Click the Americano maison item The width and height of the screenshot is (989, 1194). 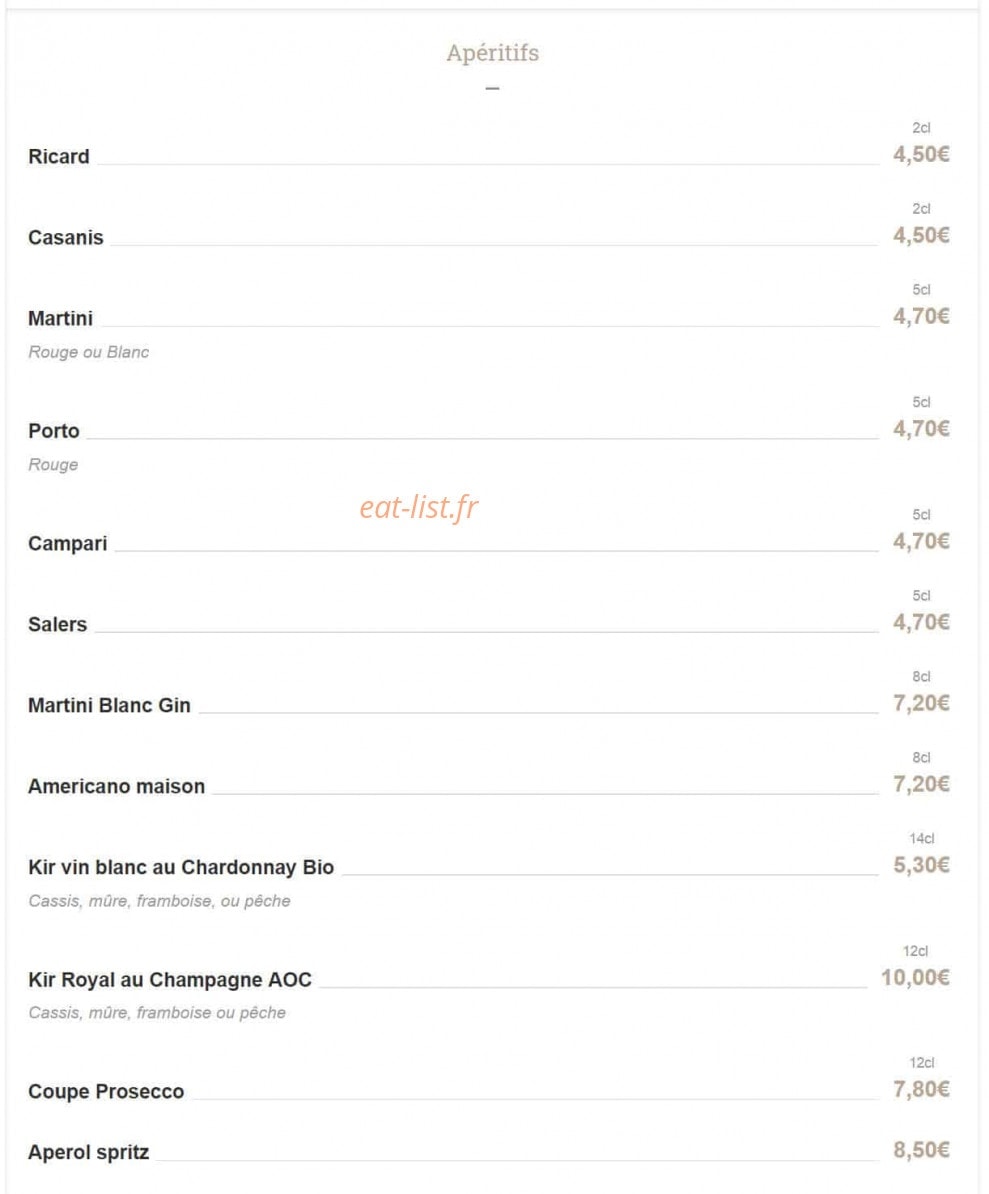point(116,786)
